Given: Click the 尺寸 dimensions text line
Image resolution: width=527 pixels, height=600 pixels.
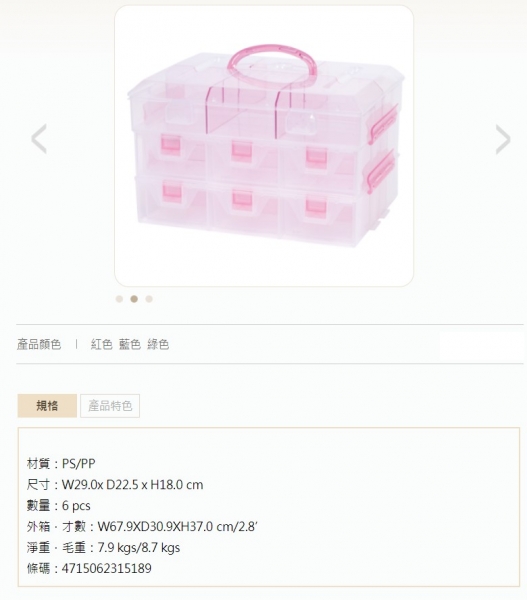Looking at the screenshot, I should point(115,485).
